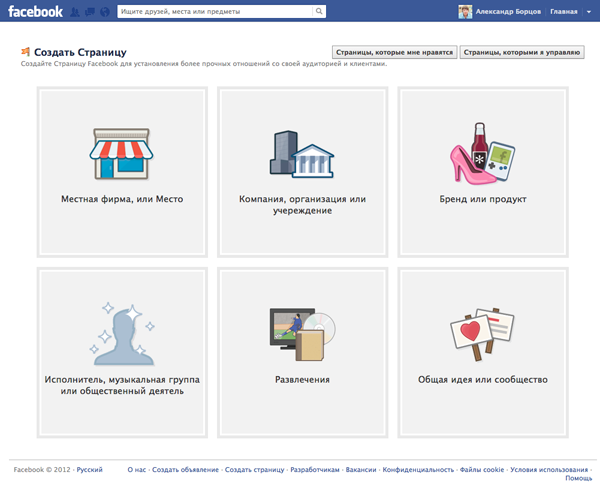
Task: Click the "Создать Страницу" heading
Action: tap(80, 52)
